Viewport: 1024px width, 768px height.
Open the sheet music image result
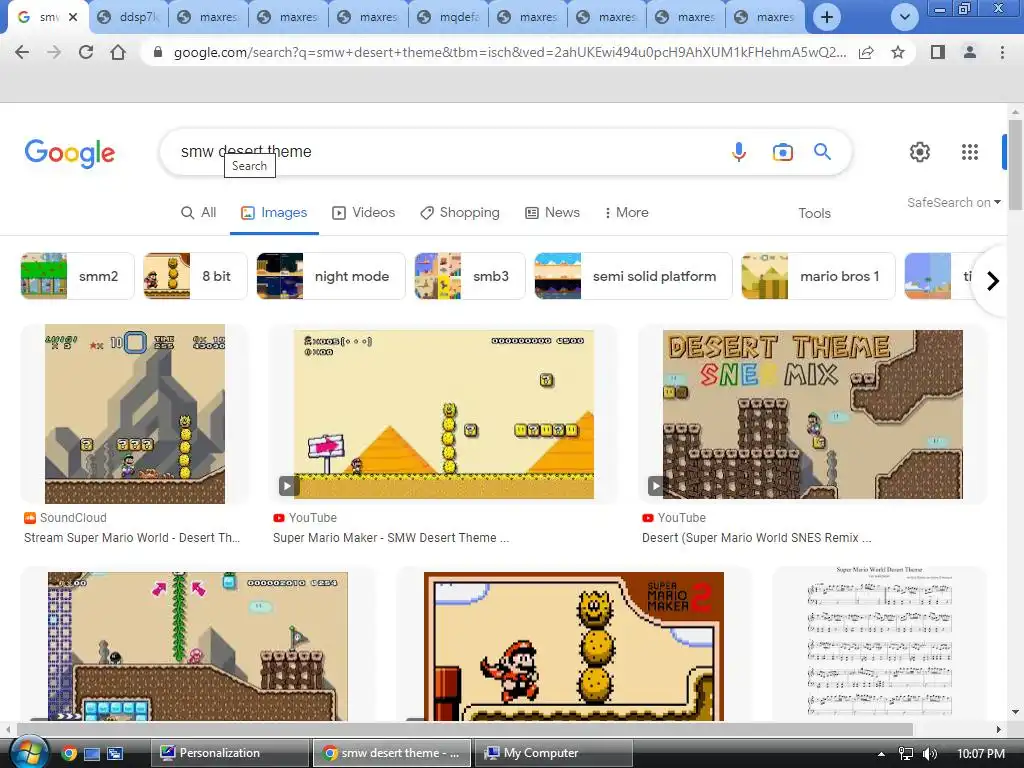[880, 643]
